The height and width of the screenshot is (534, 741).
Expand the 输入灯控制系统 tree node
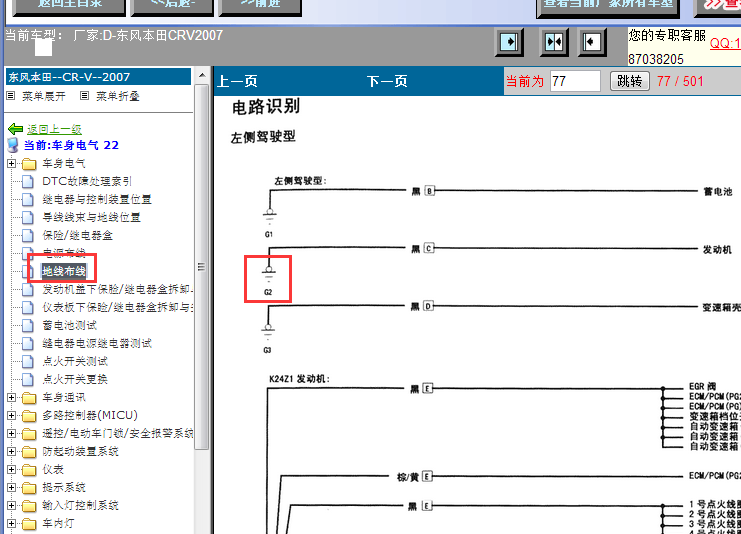tap(12, 505)
